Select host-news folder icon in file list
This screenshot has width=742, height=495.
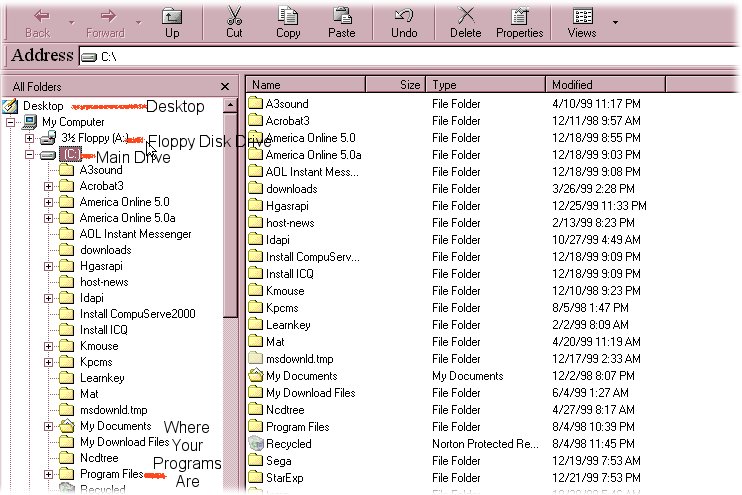tap(256, 222)
